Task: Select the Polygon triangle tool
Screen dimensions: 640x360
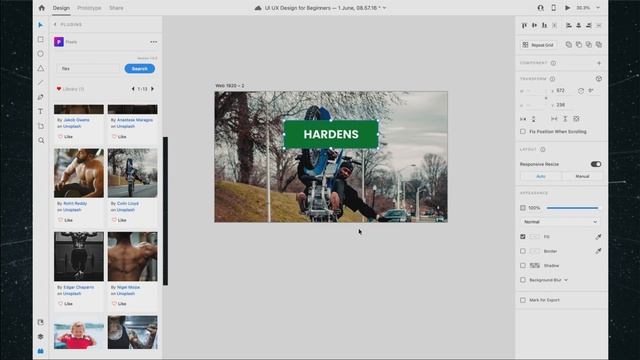Action: [40, 68]
